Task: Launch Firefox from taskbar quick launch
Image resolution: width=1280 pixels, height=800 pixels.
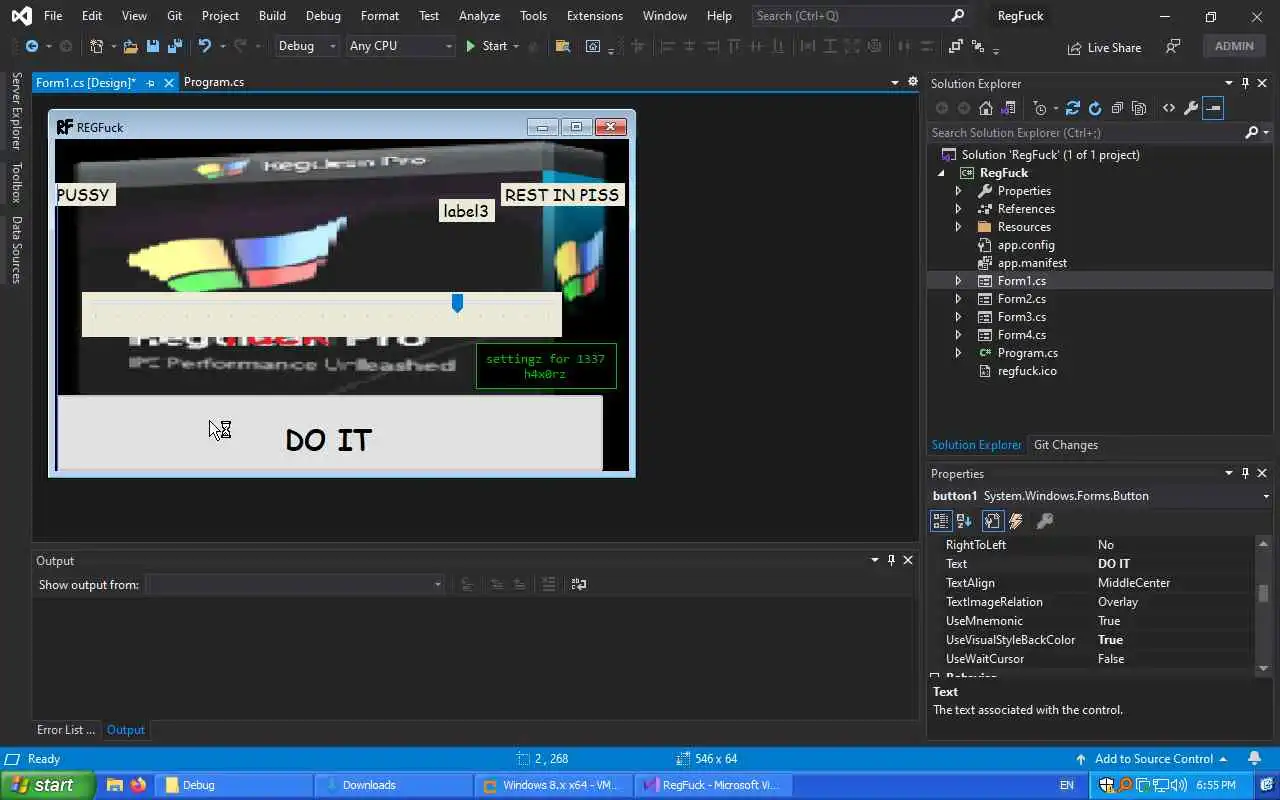Action: [138, 785]
